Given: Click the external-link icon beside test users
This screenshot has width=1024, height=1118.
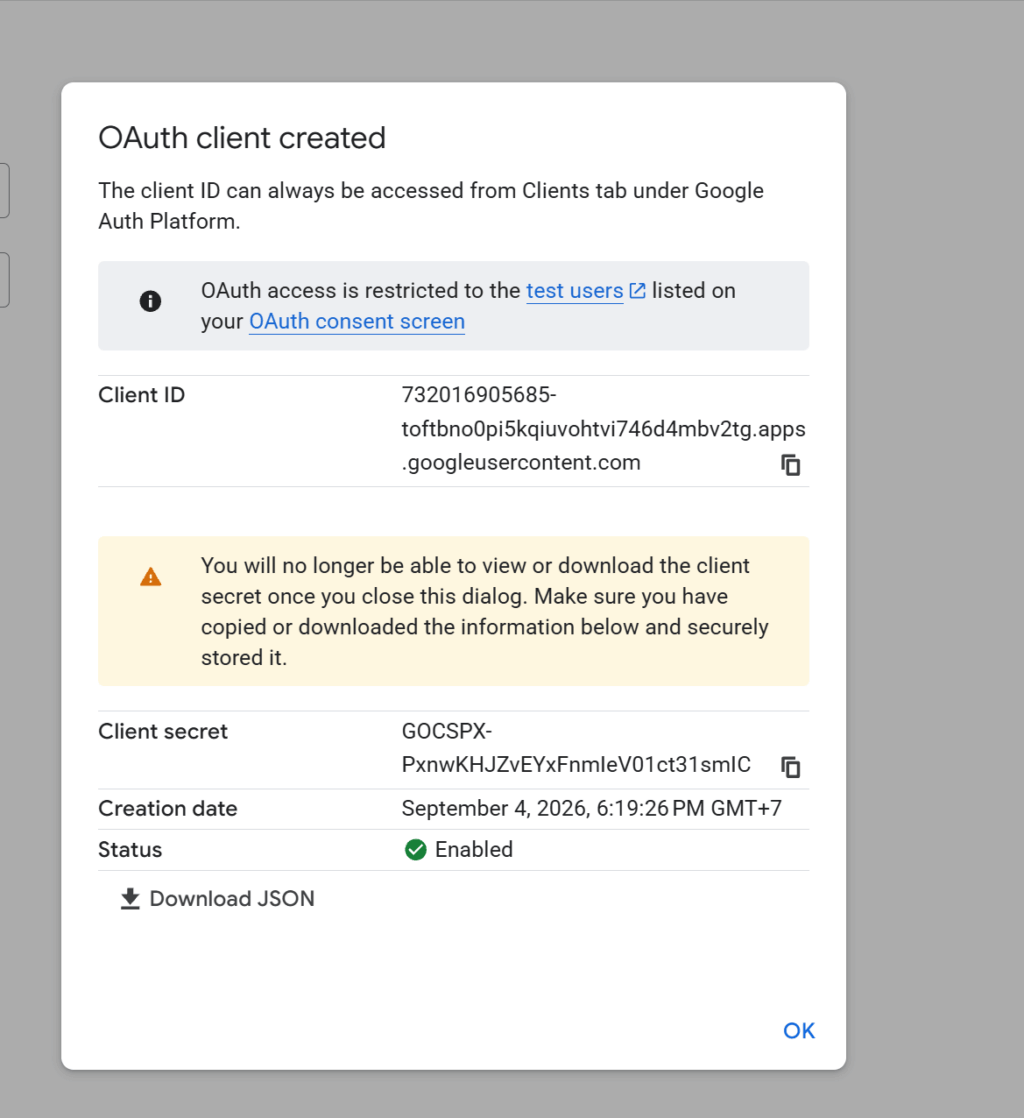Looking at the screenshot, I should pyautogui.click(x=638, y=291).
